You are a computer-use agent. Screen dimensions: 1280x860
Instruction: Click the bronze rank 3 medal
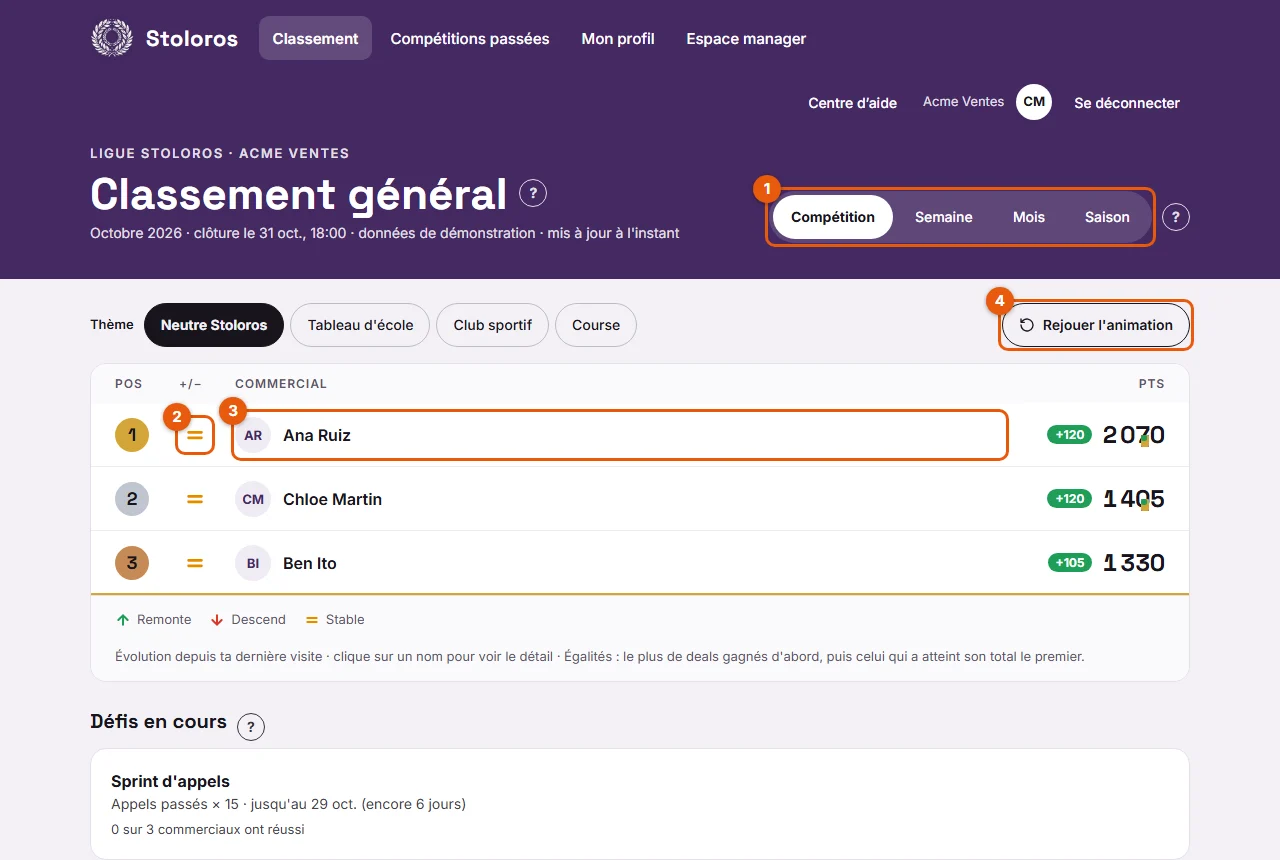(x=132, y=563)
